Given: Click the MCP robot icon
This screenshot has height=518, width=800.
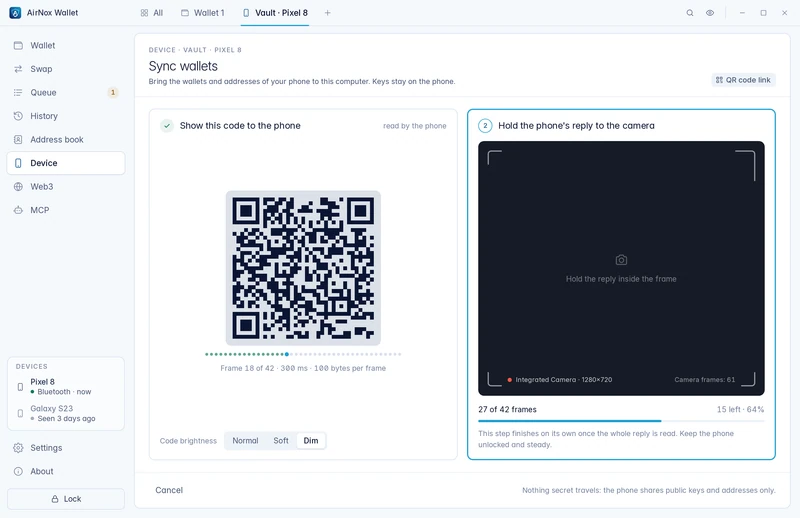Looking at the screenshot, I should tap(18, 210).
